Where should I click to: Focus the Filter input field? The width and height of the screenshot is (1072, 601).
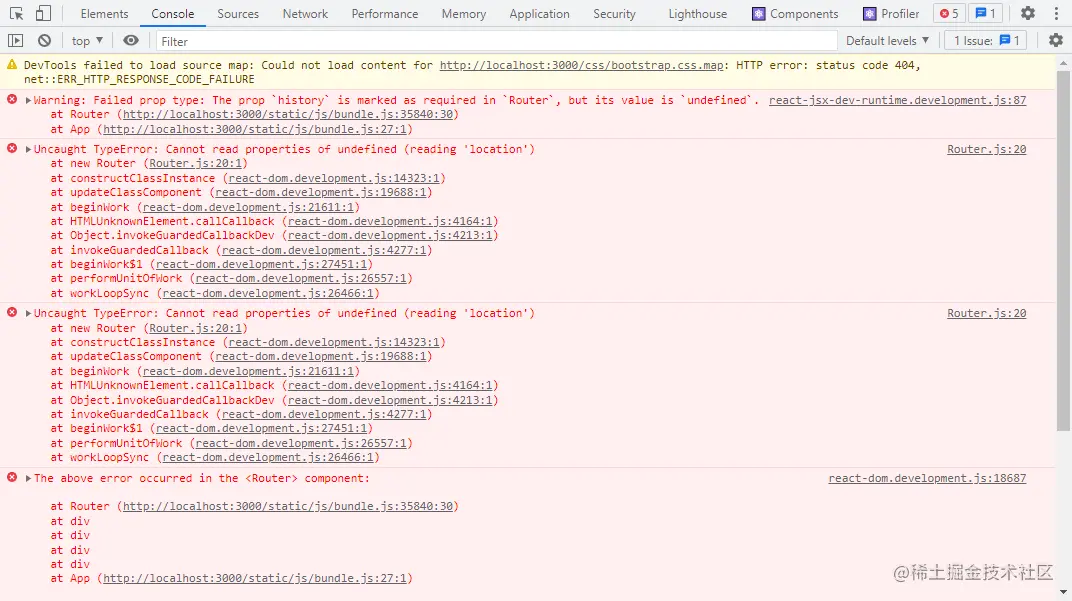[496, 42]
